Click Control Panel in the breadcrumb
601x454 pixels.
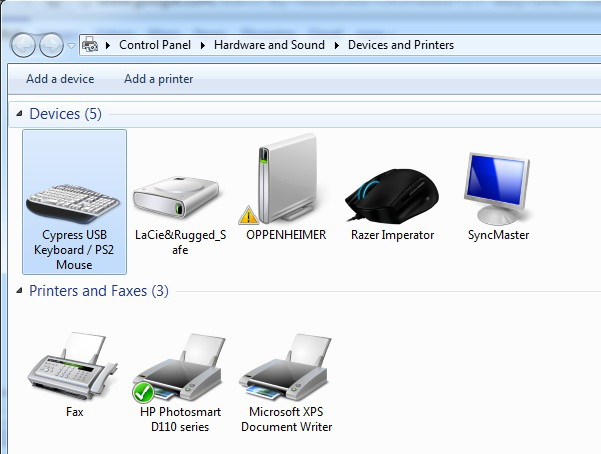coord(155,45)
